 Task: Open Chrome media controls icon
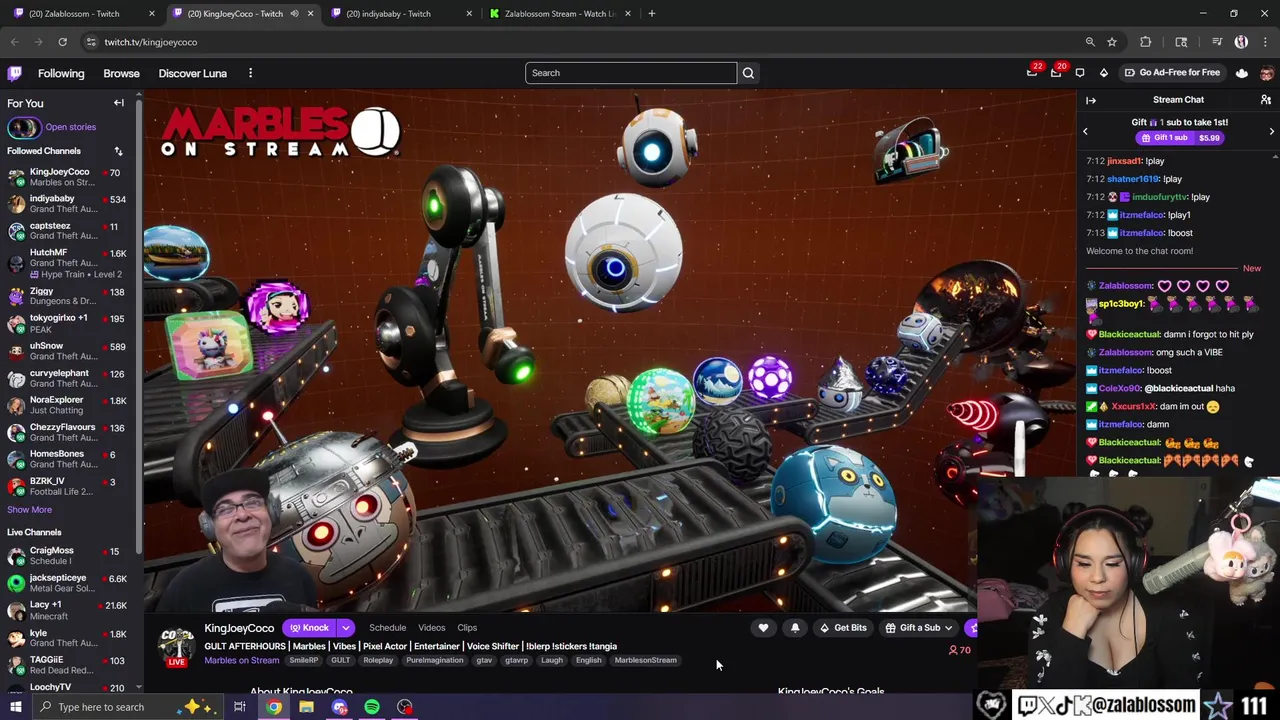coord(1216,42)
